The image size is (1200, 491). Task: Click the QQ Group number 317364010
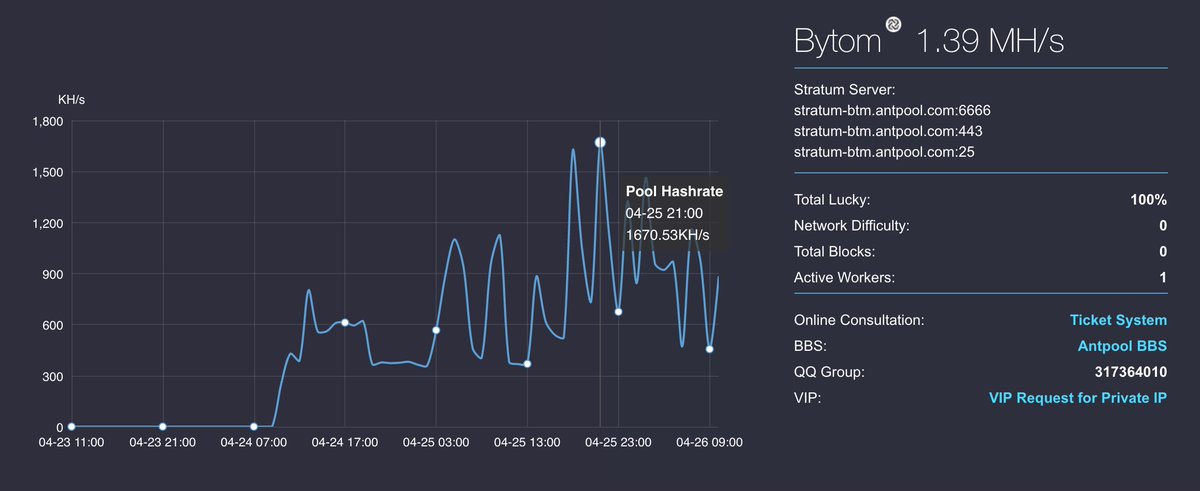click(x=1131, y=372)
